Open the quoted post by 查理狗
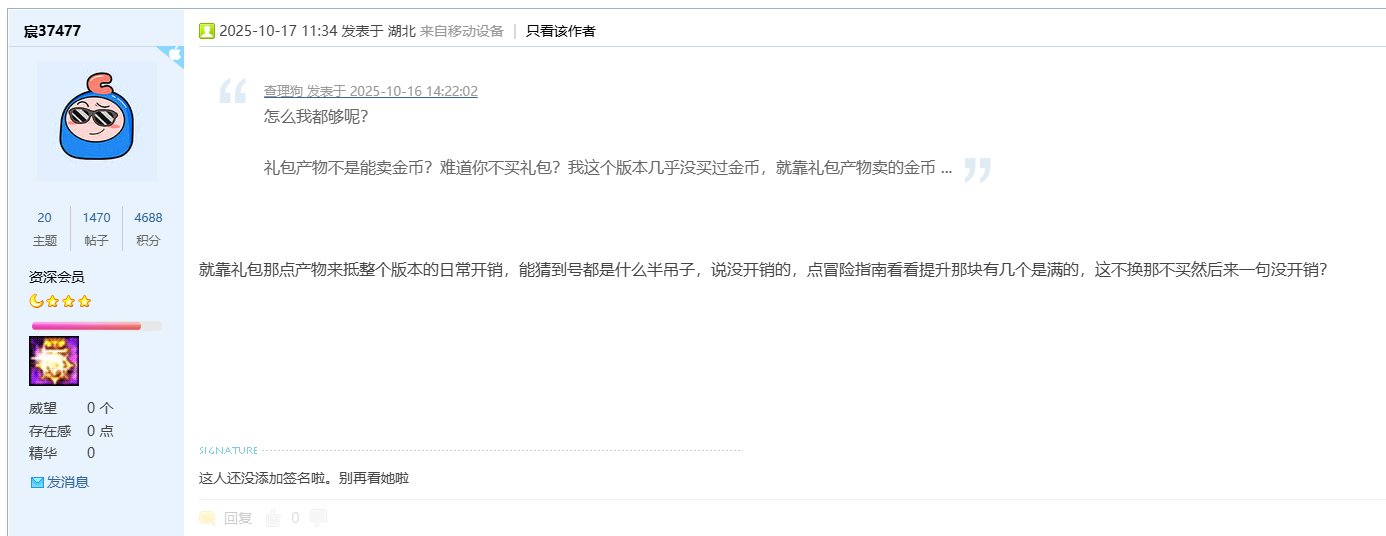 pyautogui.click(x=371, y=91)
